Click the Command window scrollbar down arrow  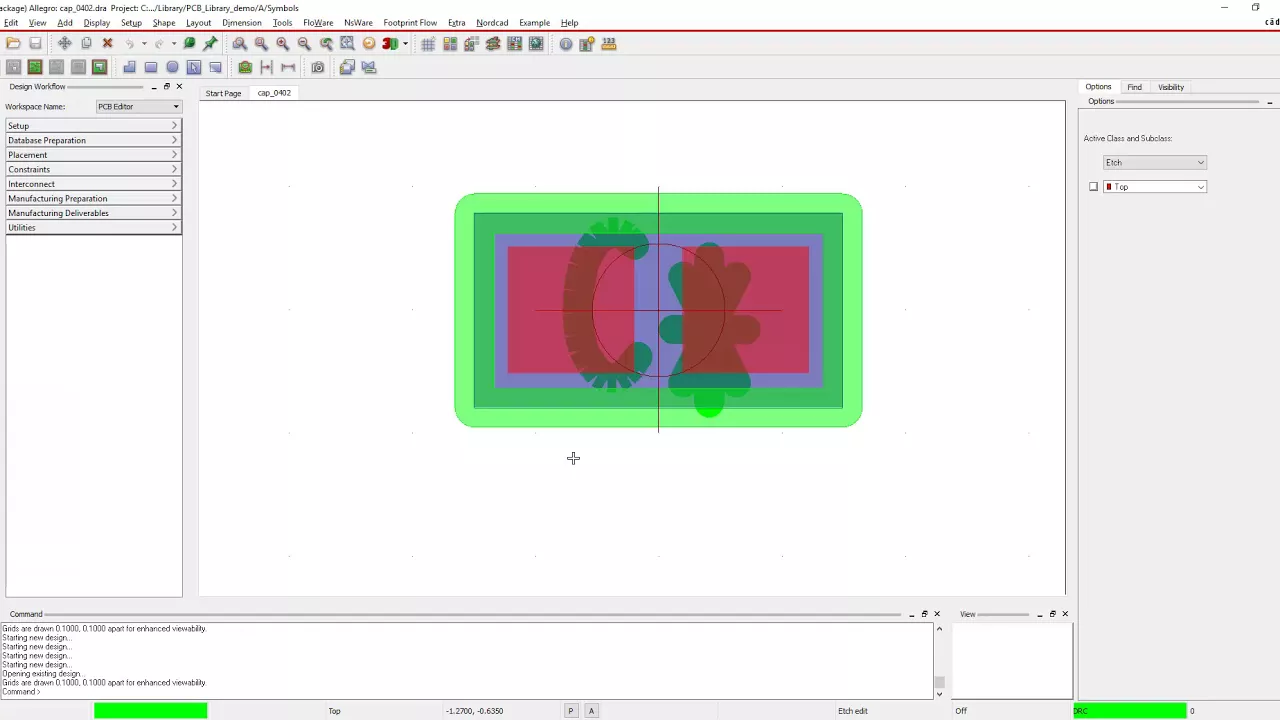939,693
